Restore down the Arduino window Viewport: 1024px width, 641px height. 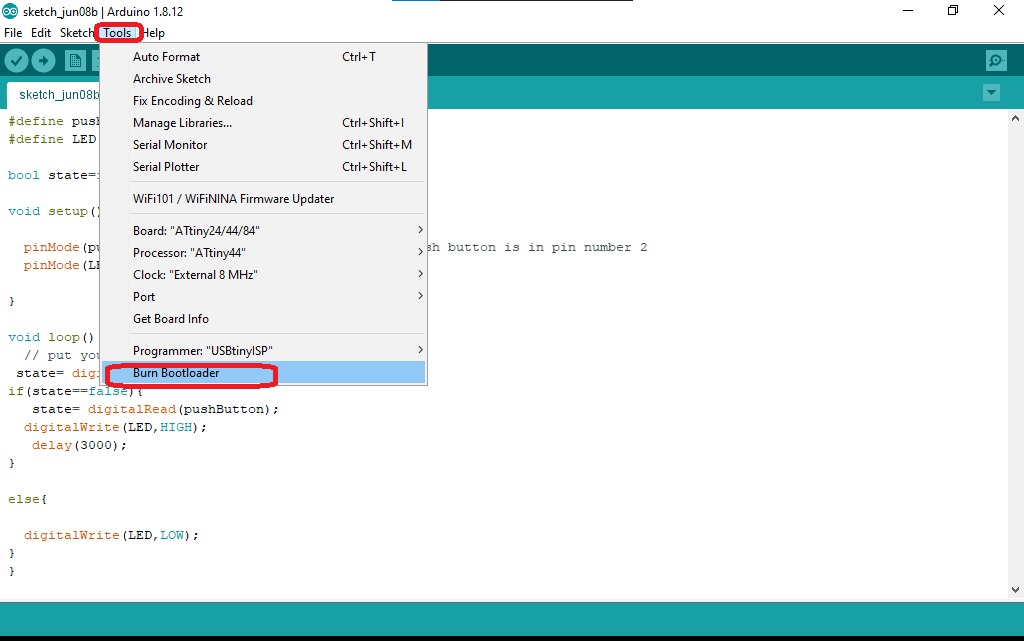(953, 10)
